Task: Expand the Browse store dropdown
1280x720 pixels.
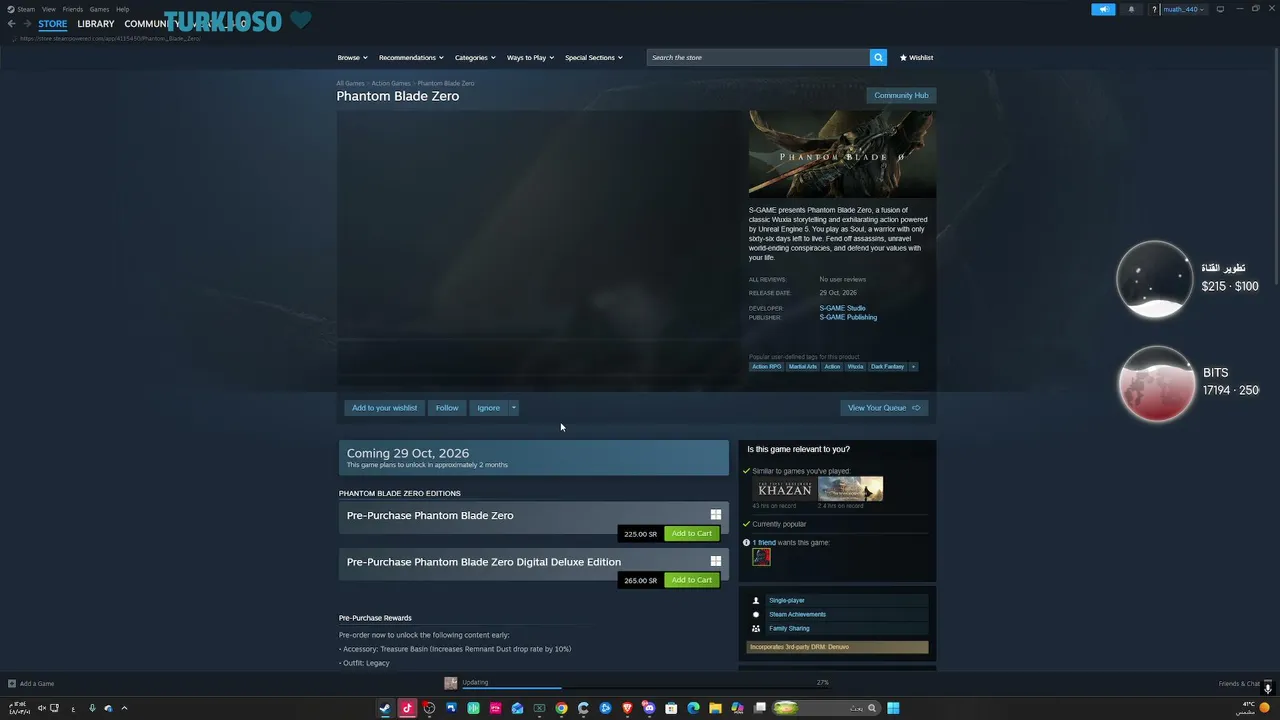Action: (352, 58)
